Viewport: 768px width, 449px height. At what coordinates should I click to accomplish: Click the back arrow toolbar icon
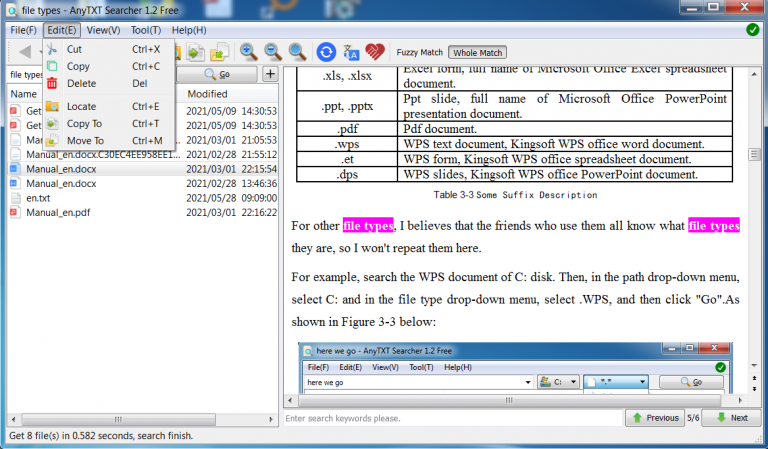click(x=25, y=51)
